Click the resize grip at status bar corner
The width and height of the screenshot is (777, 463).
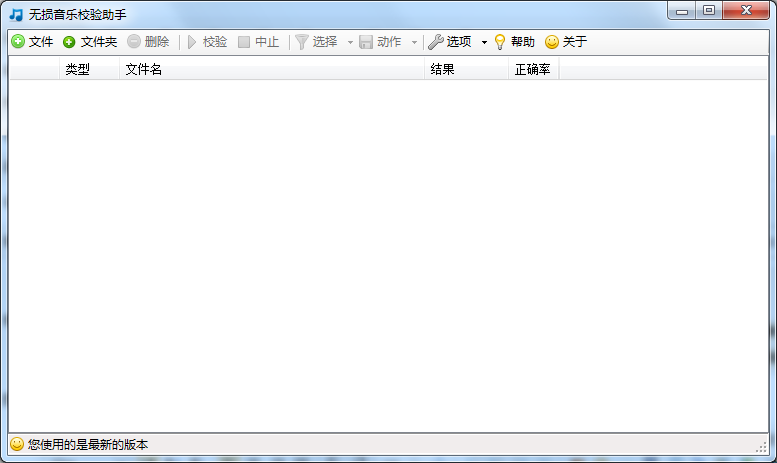pos(762,447)
